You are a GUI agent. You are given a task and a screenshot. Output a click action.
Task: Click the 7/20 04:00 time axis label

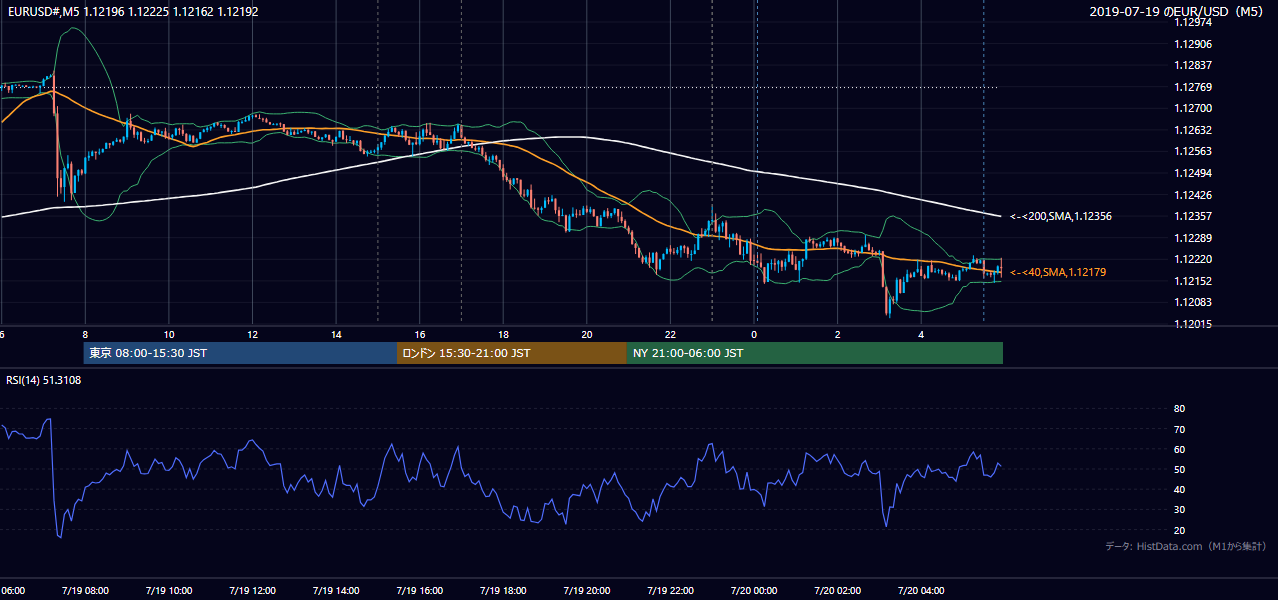(922, 591)
